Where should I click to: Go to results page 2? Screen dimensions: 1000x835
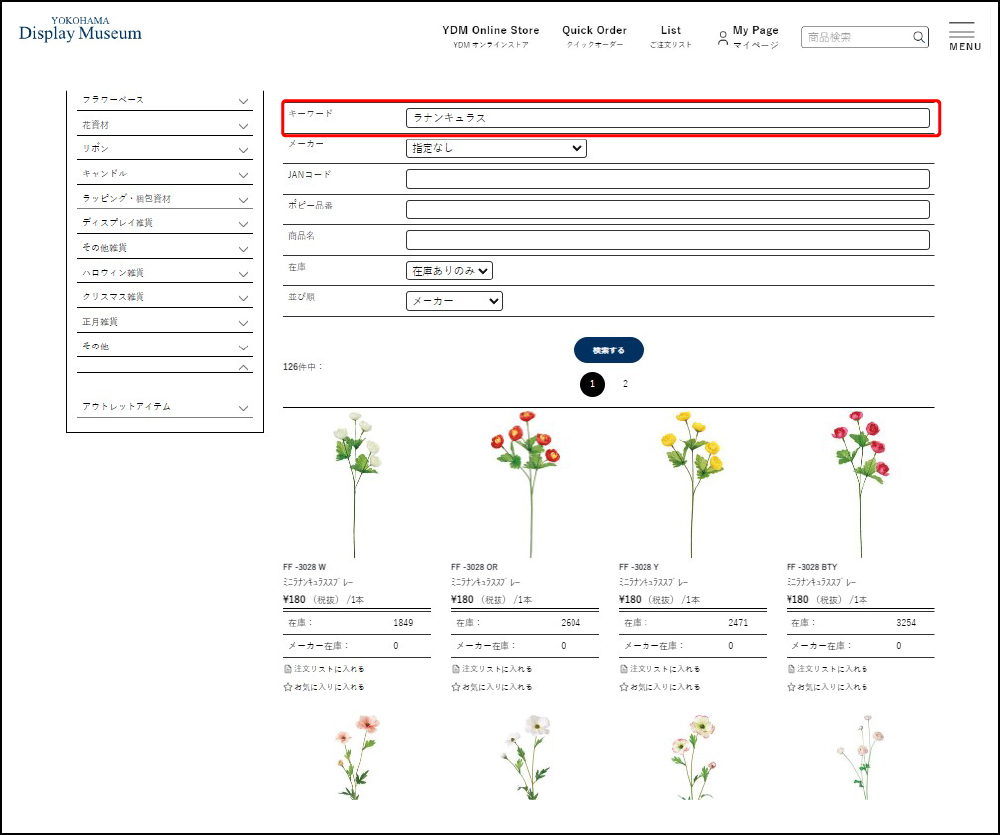click(x=625, y=384)
